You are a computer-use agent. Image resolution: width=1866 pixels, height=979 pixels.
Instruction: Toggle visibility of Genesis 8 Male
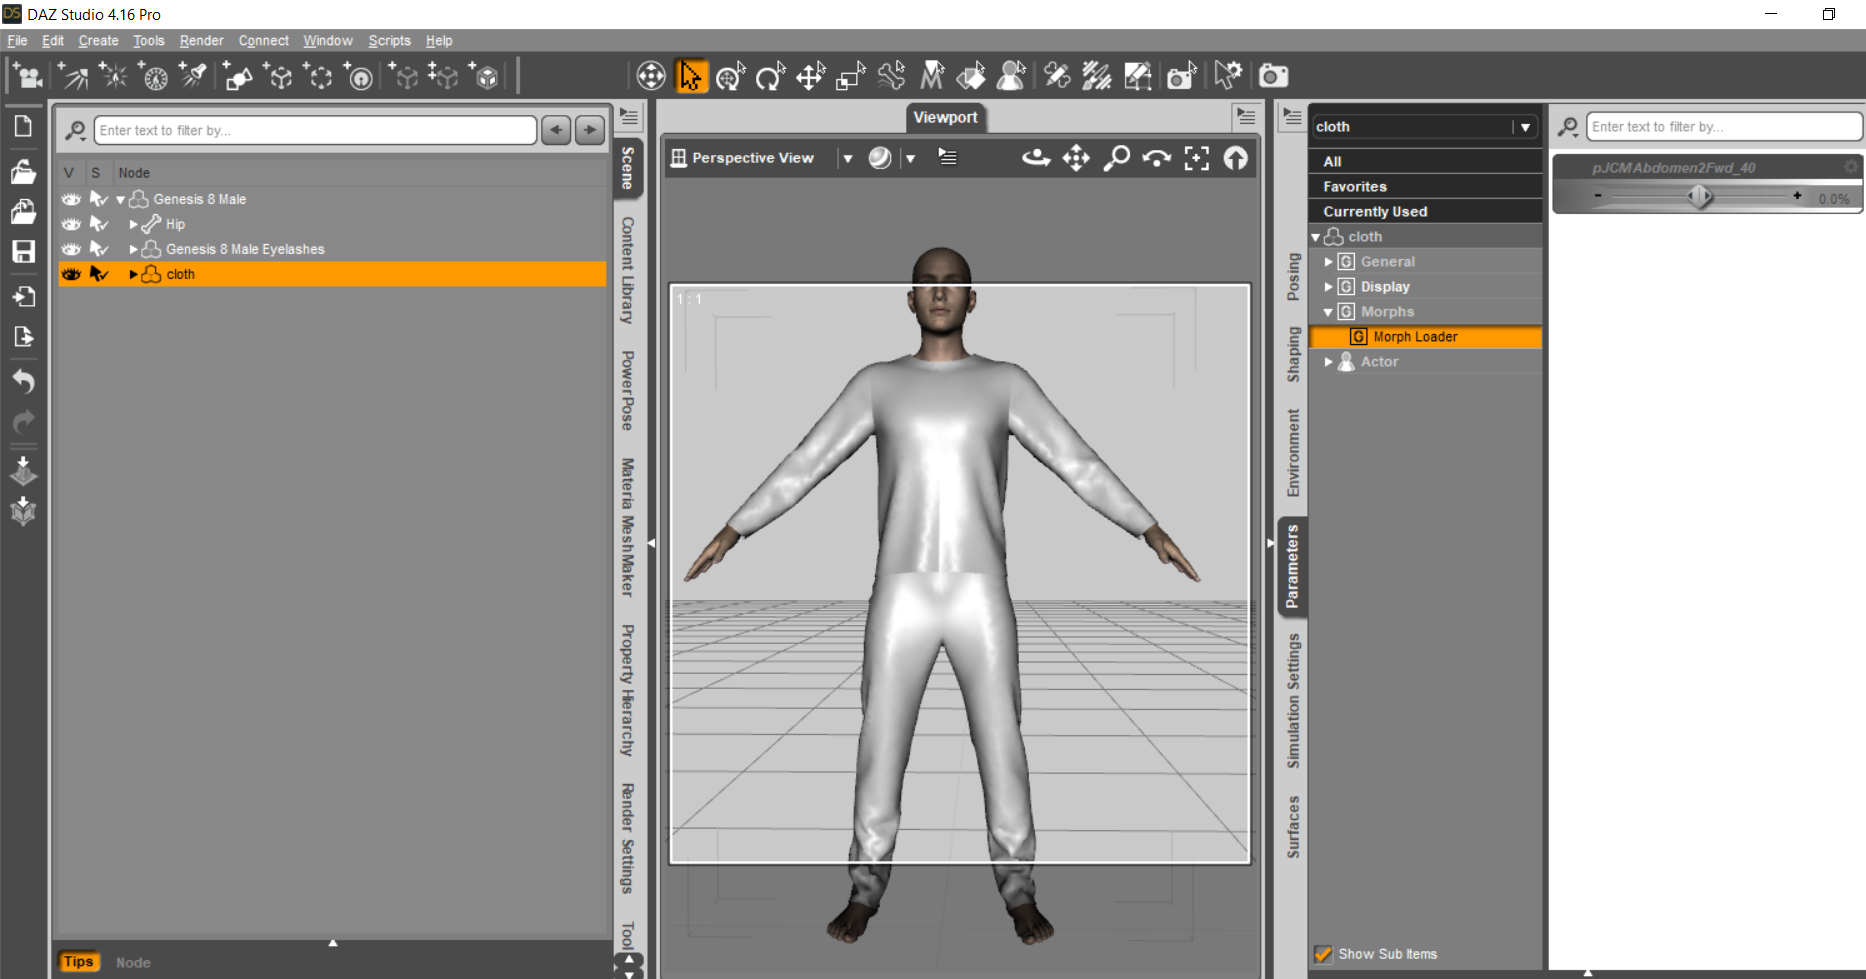click(71, 199)
